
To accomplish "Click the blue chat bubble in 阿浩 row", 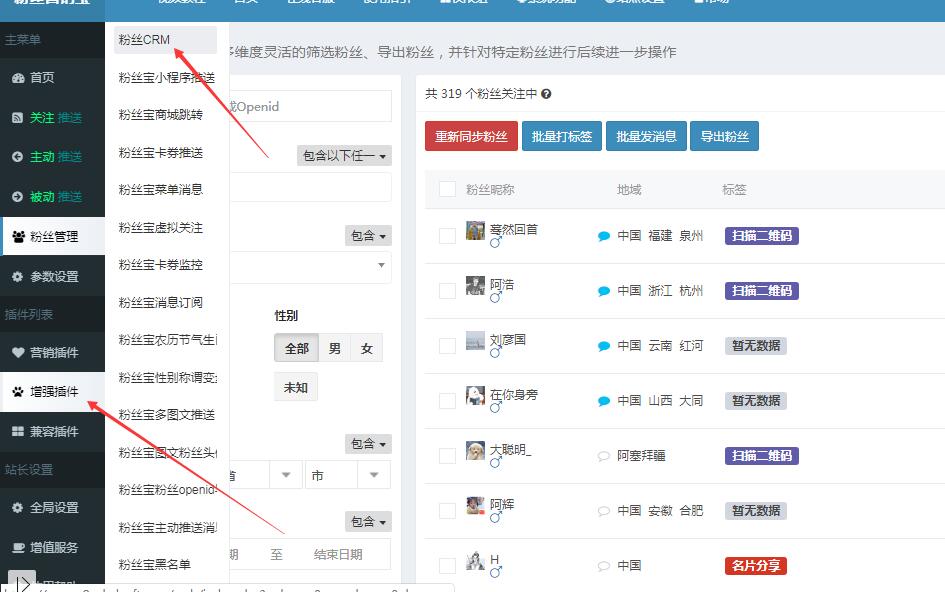I will pos(603,291).
